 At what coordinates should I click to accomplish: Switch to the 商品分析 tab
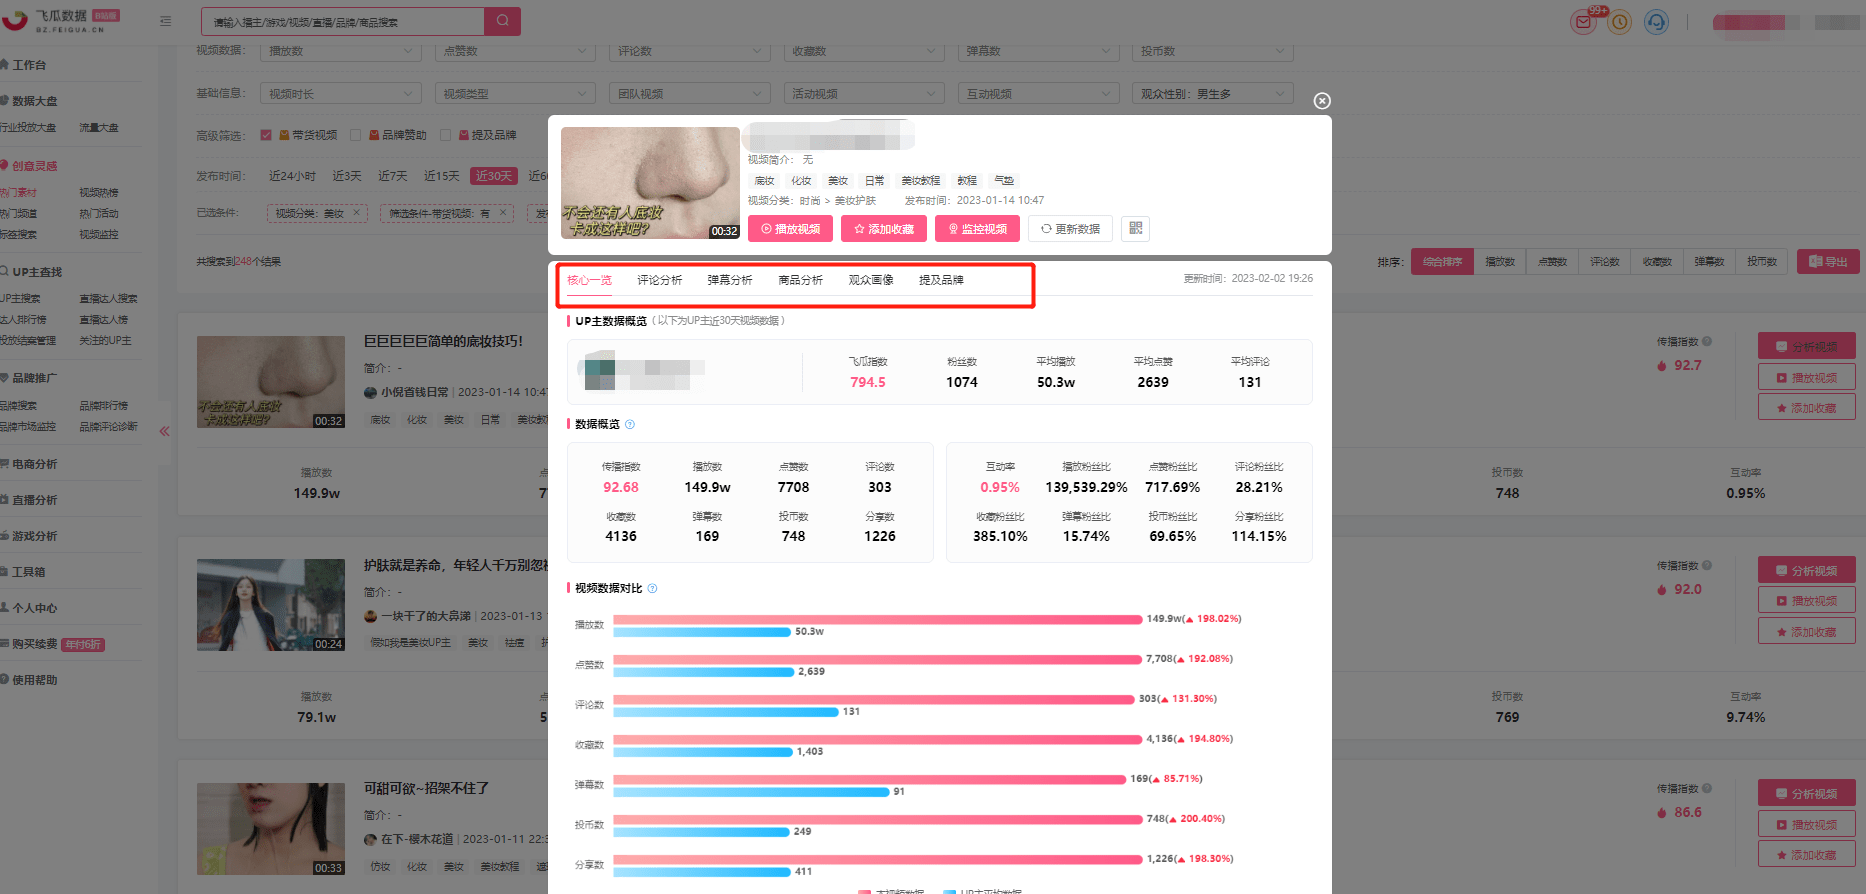801,280
